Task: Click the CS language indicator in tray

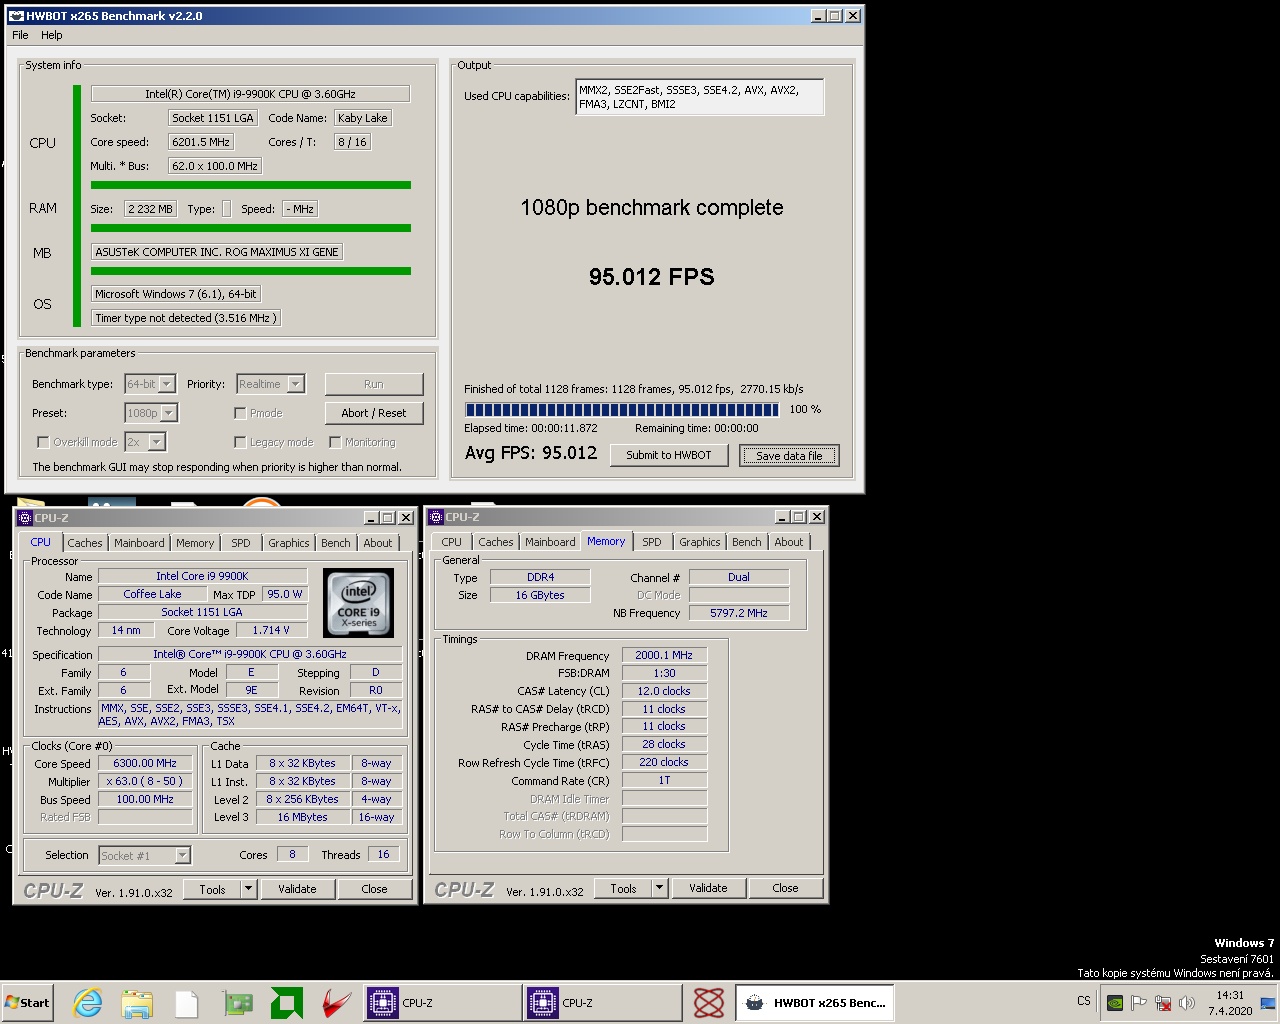Action: (x=1084, y=1001)
